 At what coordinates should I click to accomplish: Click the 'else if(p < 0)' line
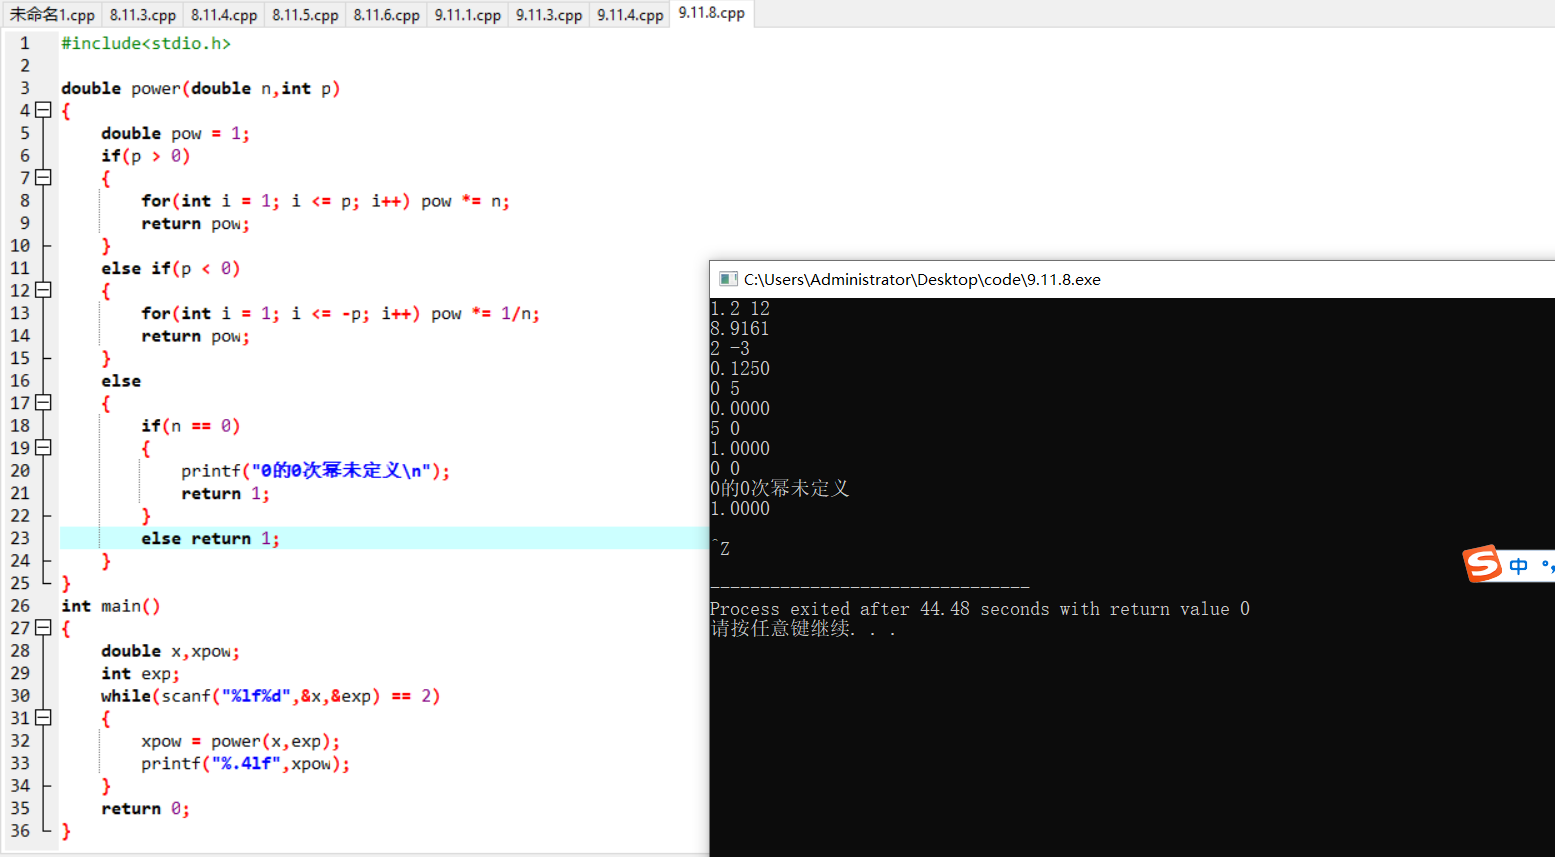coord(170,268)
